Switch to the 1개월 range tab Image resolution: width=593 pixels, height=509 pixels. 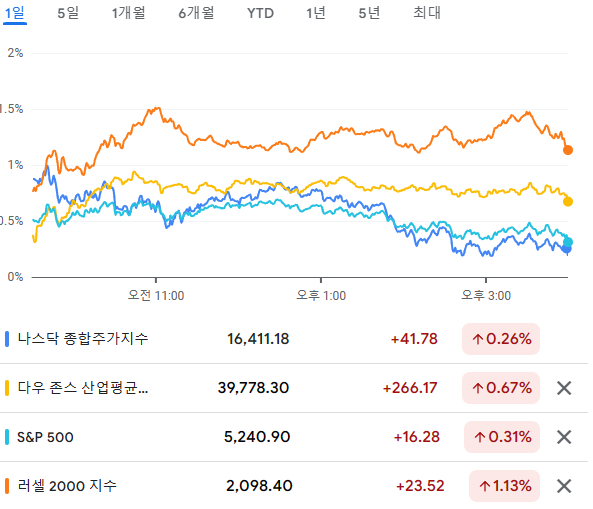tap(129, 13)
